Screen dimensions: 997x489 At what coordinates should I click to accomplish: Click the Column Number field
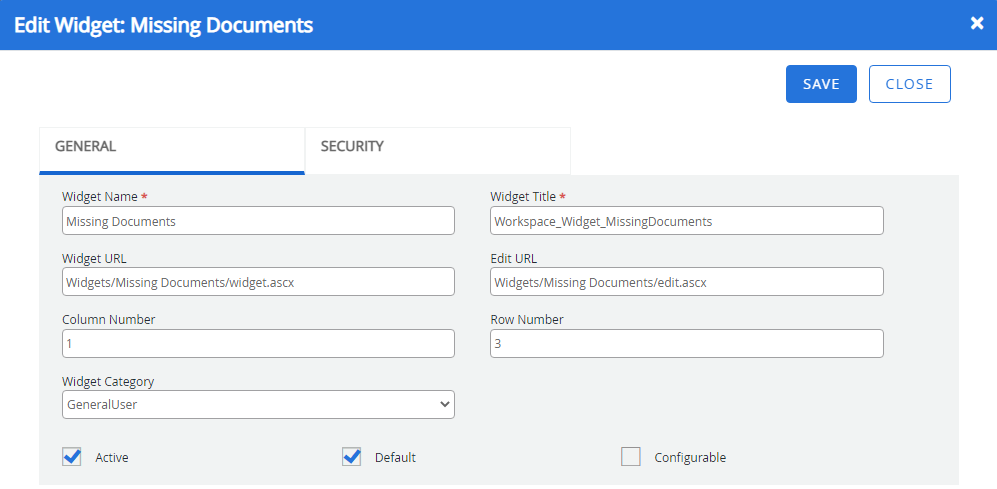258,344
